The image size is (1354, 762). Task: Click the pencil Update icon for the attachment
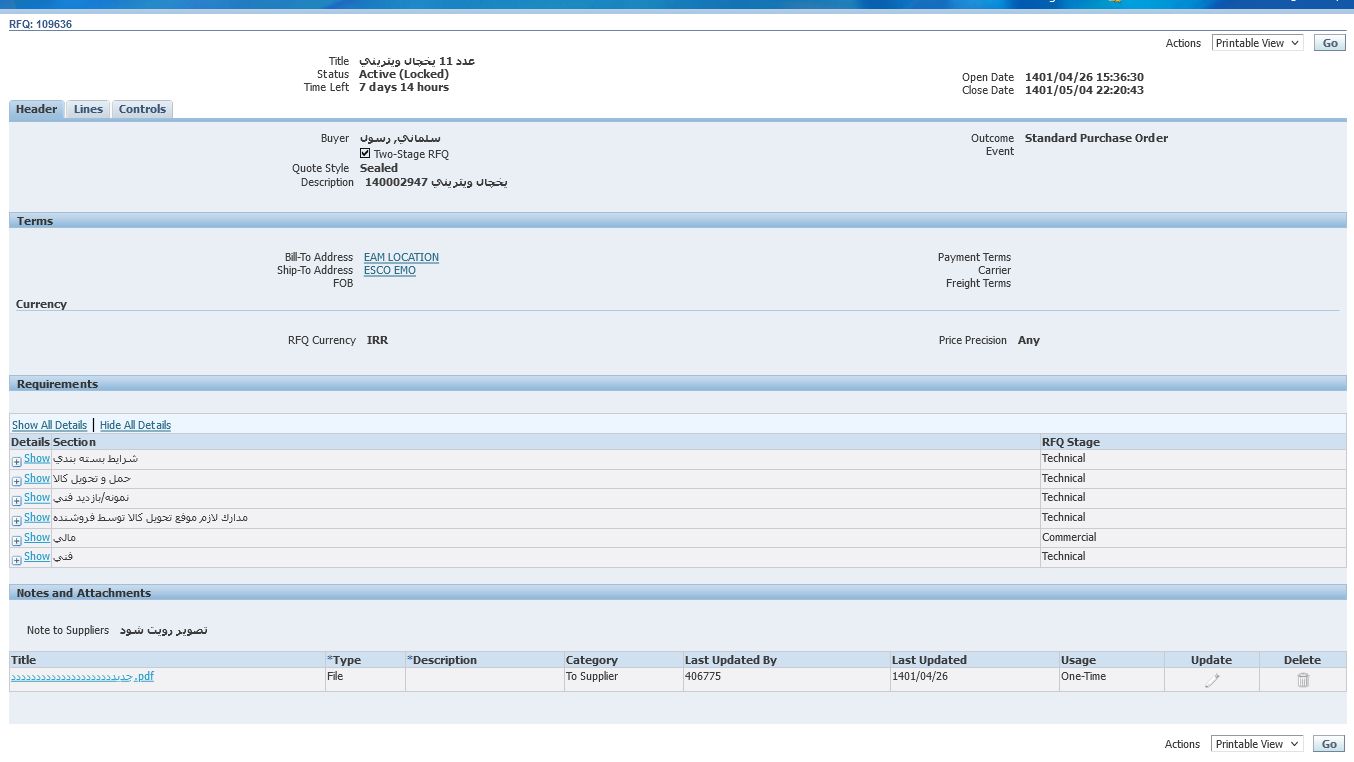click(x=1212, y=680)
